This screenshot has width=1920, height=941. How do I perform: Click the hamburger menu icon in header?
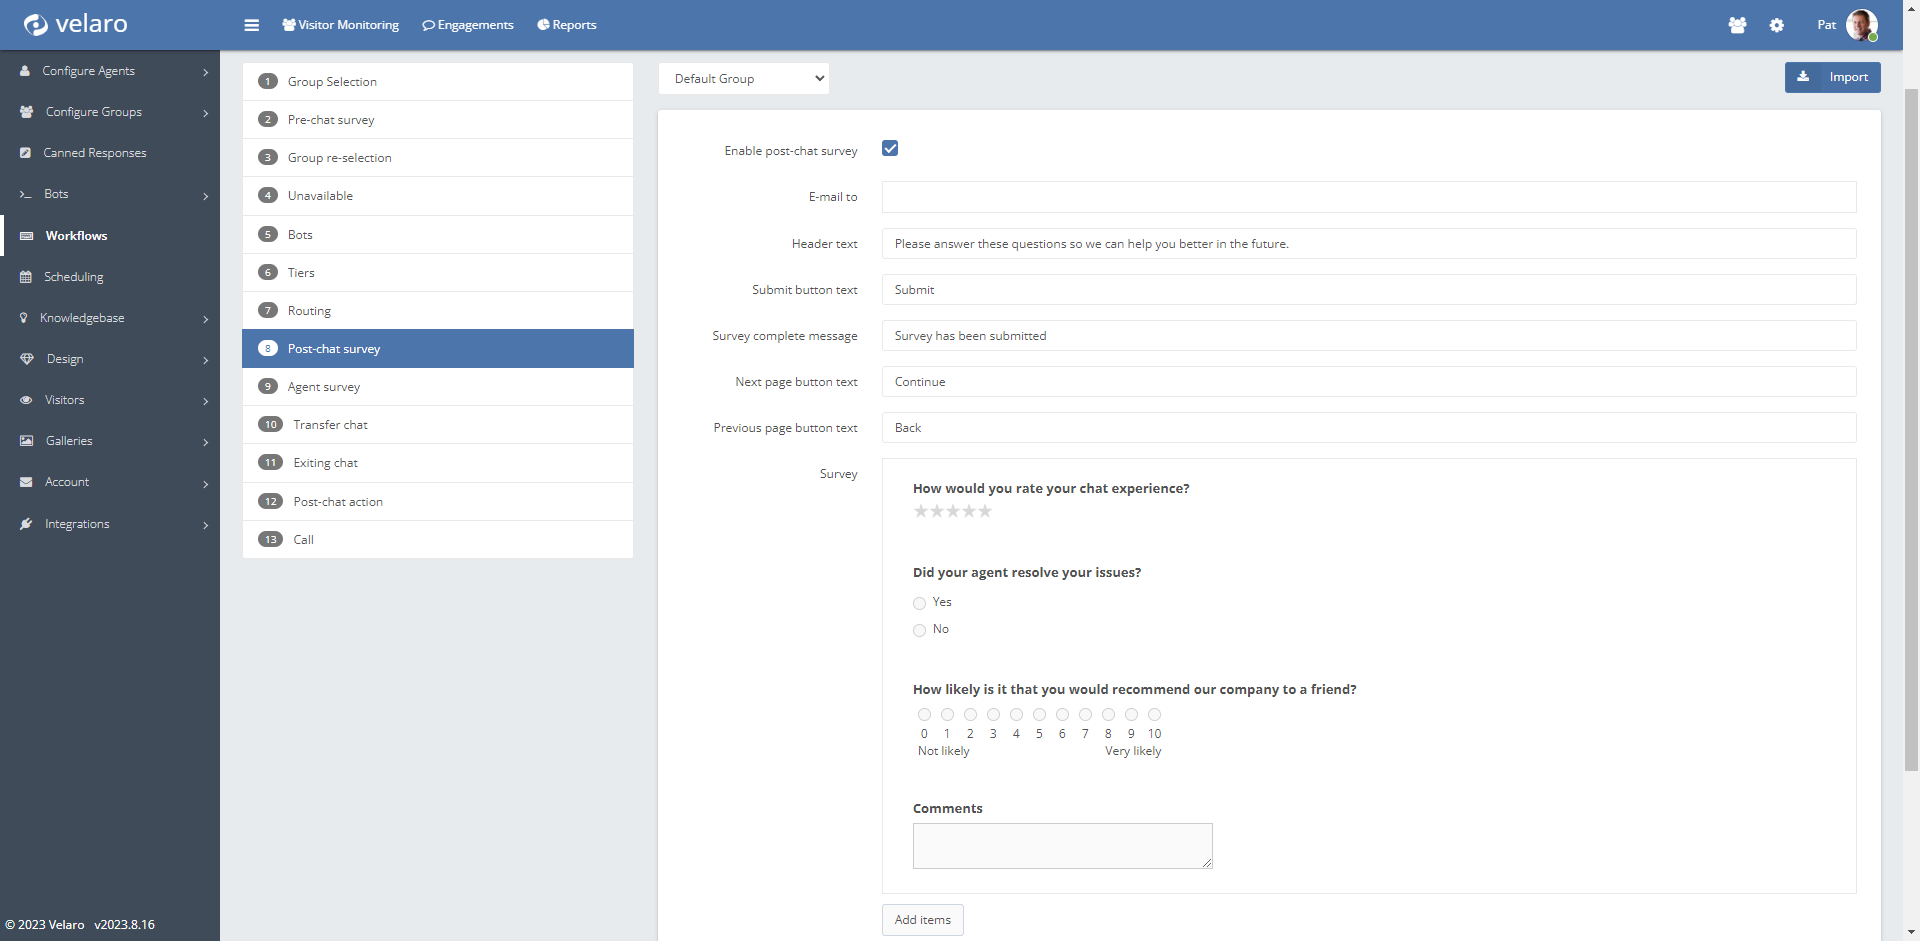251,25
